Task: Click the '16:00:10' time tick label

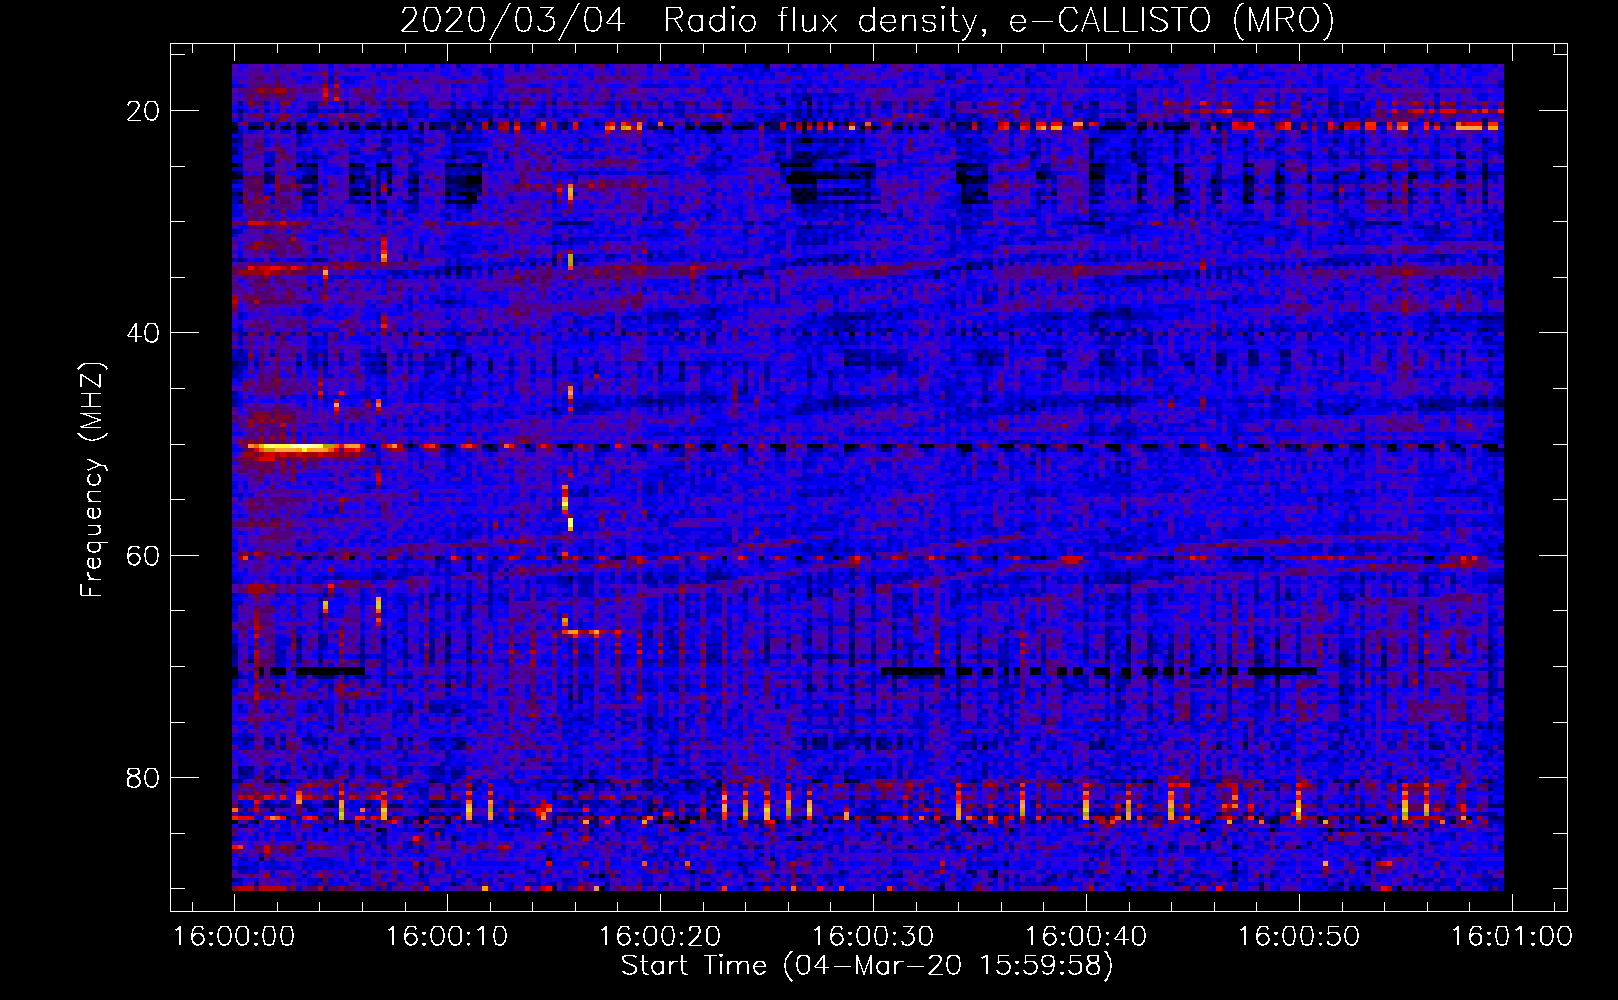Action: 447,937
